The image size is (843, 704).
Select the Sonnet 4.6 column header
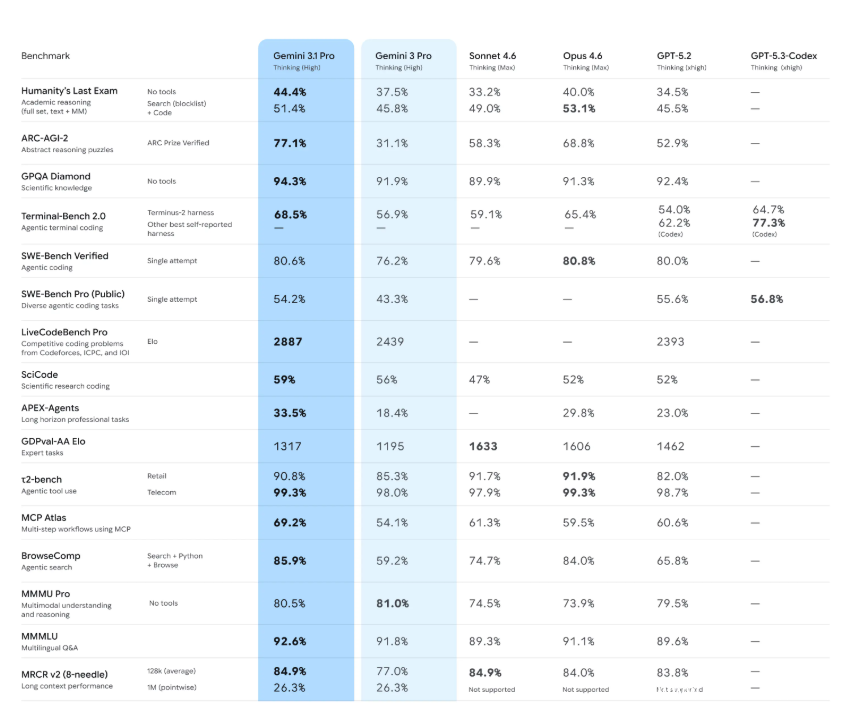pos(493,56)
